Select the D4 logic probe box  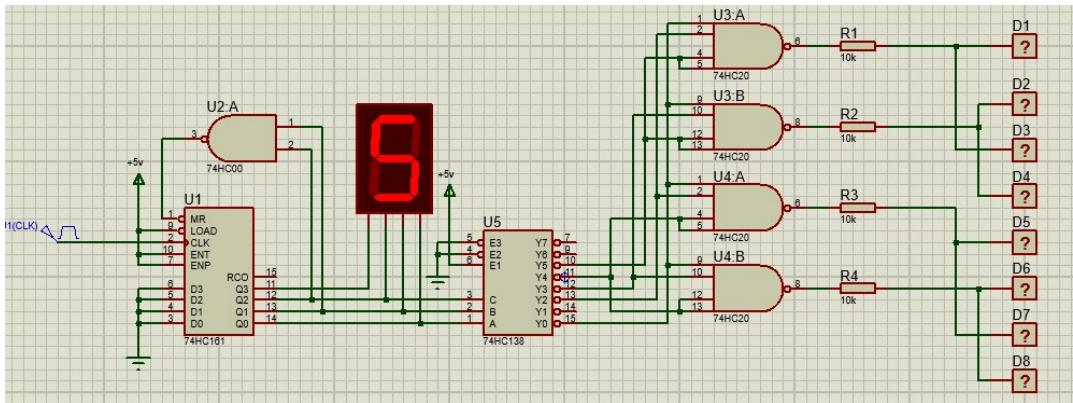pos(1022,196)
